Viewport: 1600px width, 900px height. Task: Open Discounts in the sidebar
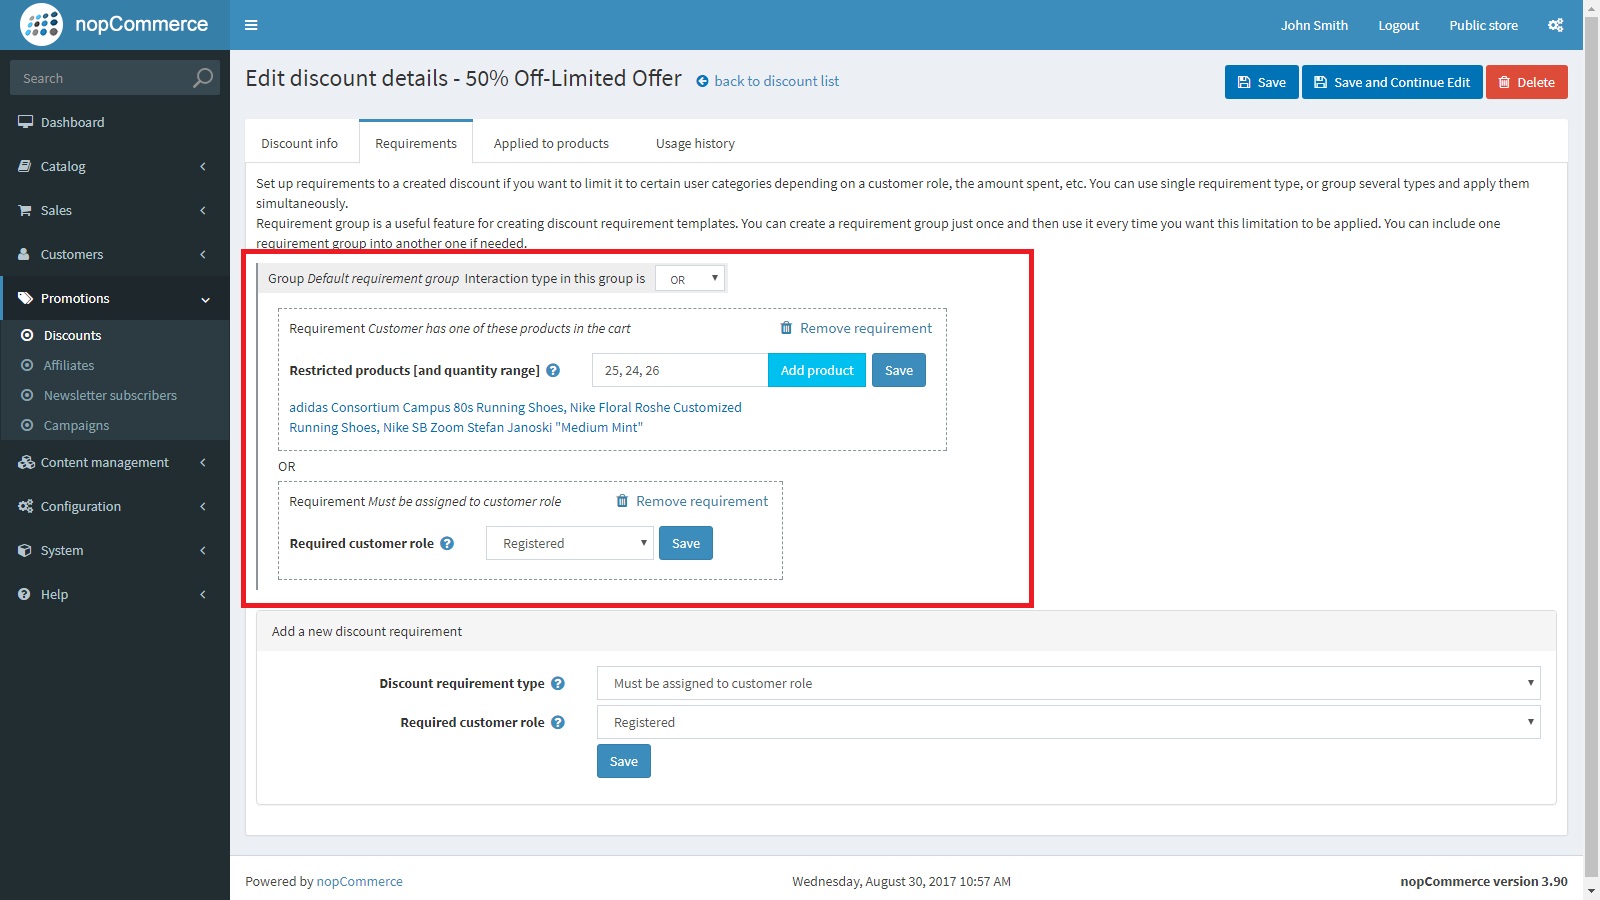tap(73, 335)
